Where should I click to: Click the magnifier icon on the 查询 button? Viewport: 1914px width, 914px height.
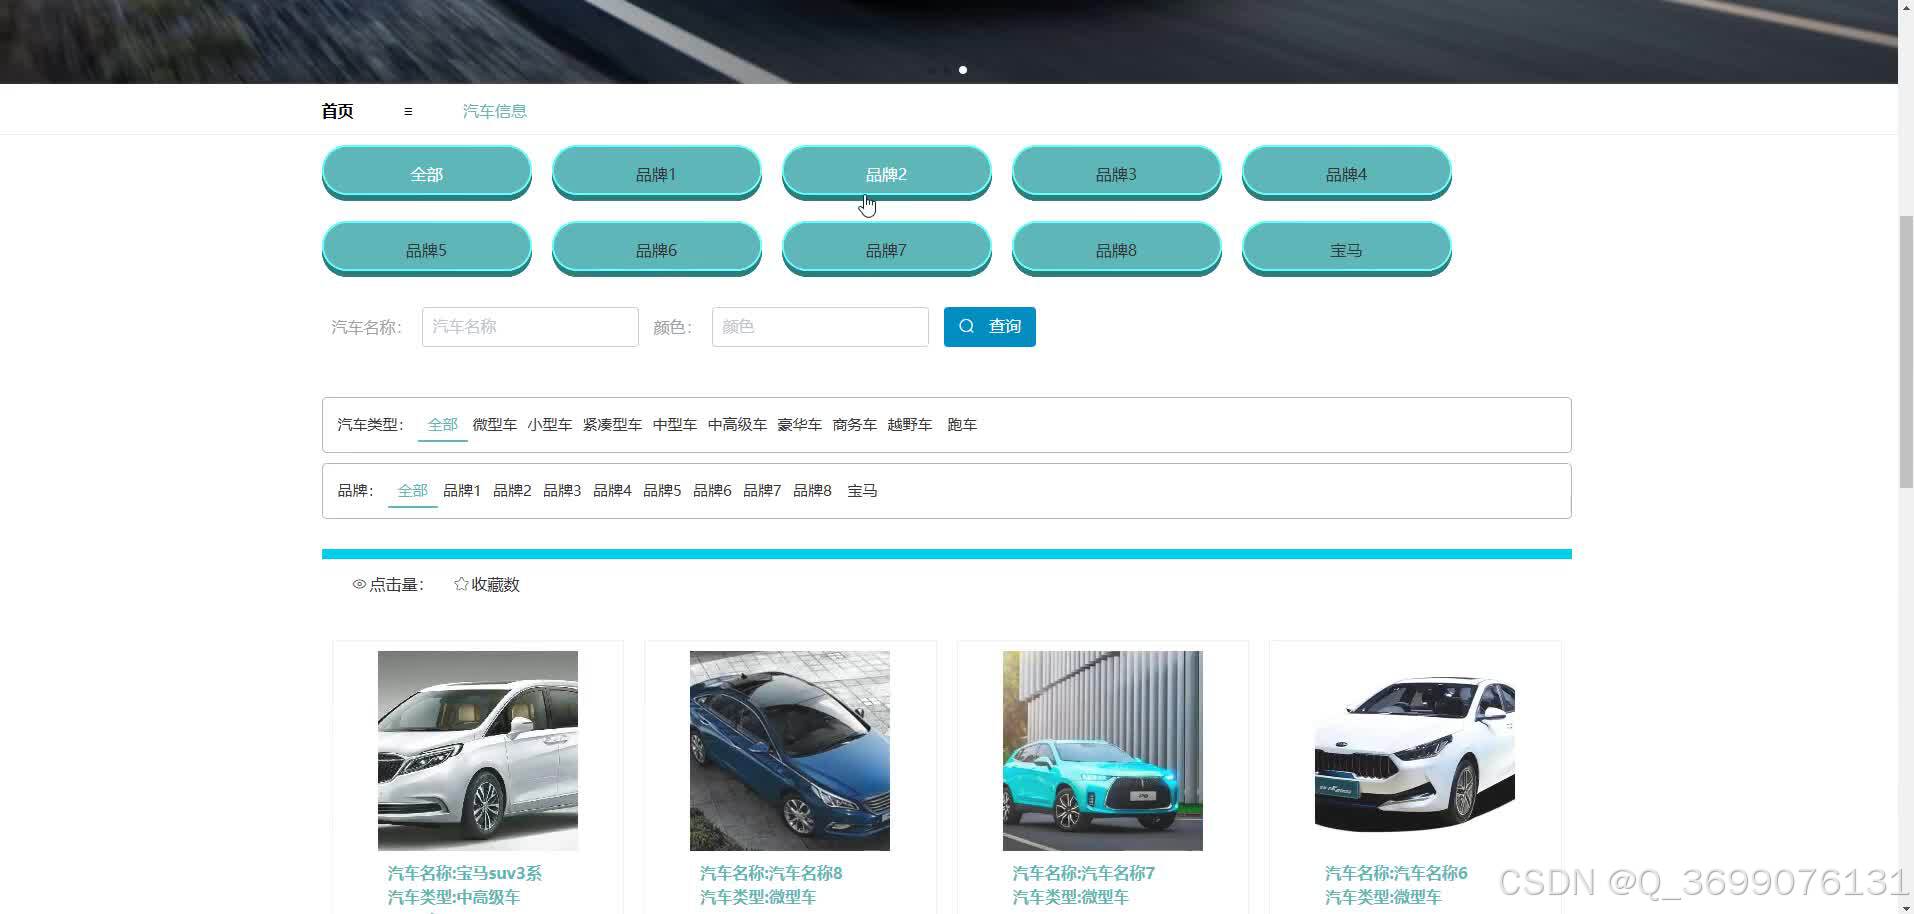pyautogui.click(x=966, y=326)
